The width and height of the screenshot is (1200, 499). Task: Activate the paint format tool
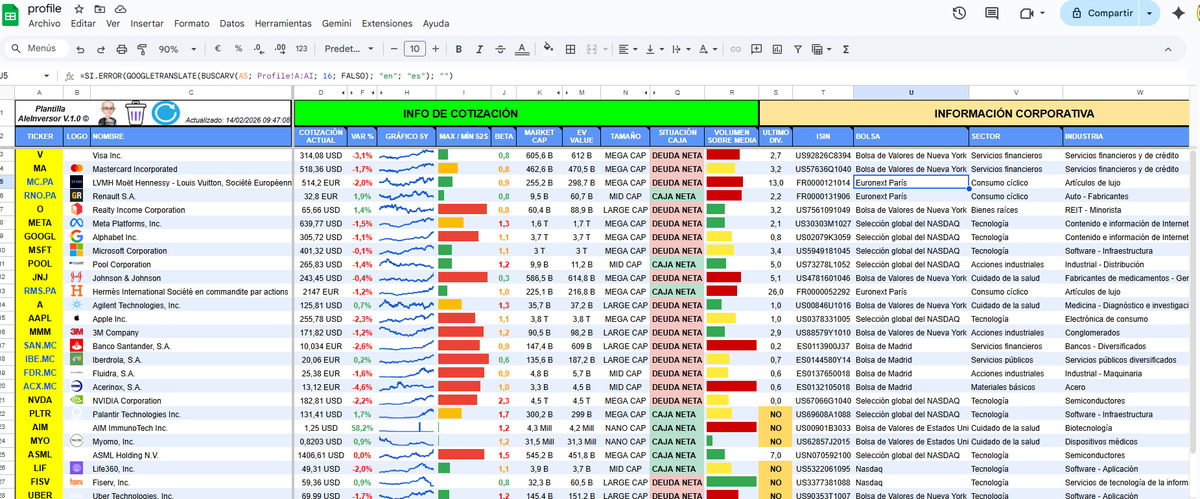pos(141,49)
